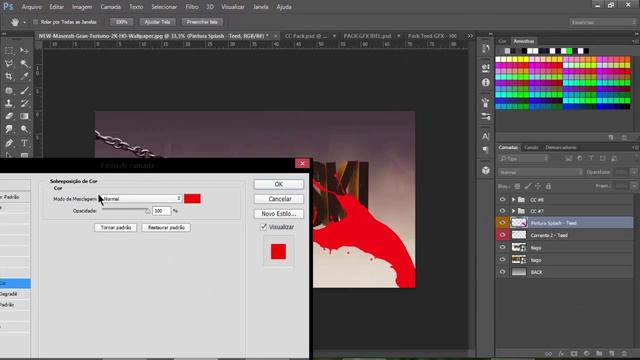Open the Filtro menu
The width and height of the screenshot is (640, 360).
click(x=192, y=7)
